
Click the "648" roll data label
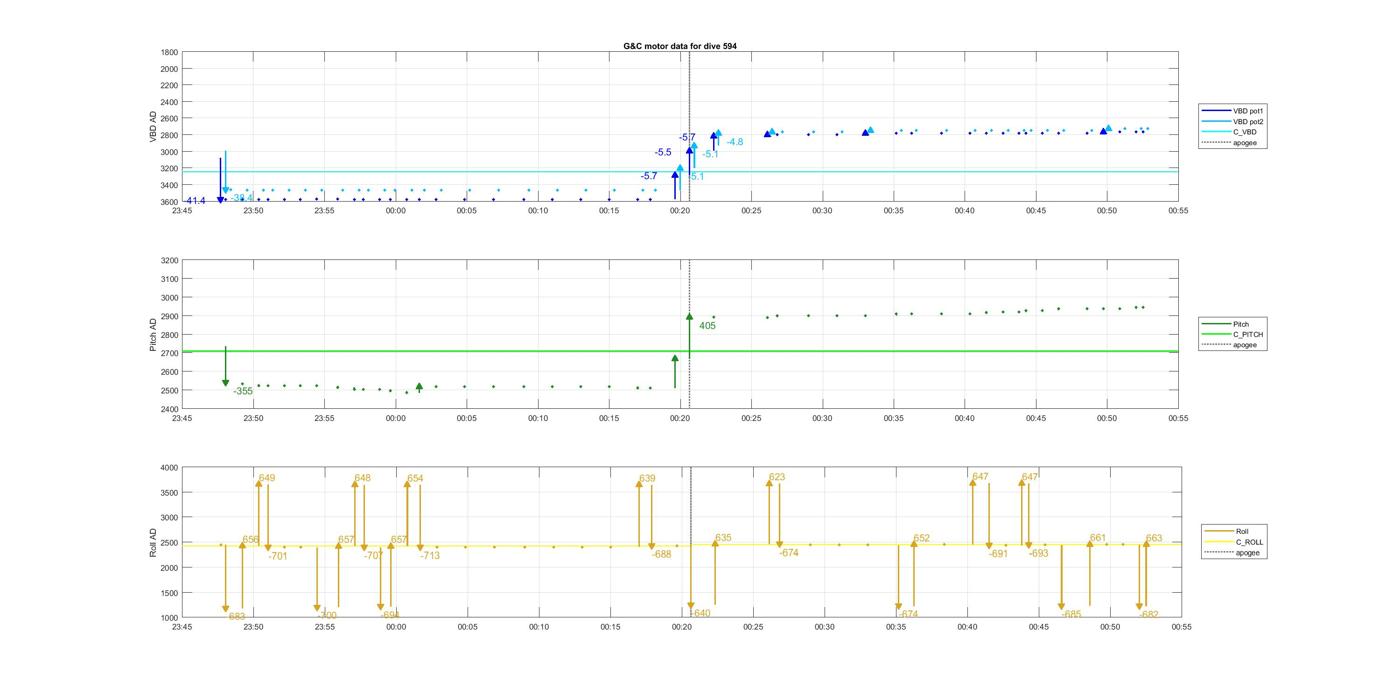(362, 477)
